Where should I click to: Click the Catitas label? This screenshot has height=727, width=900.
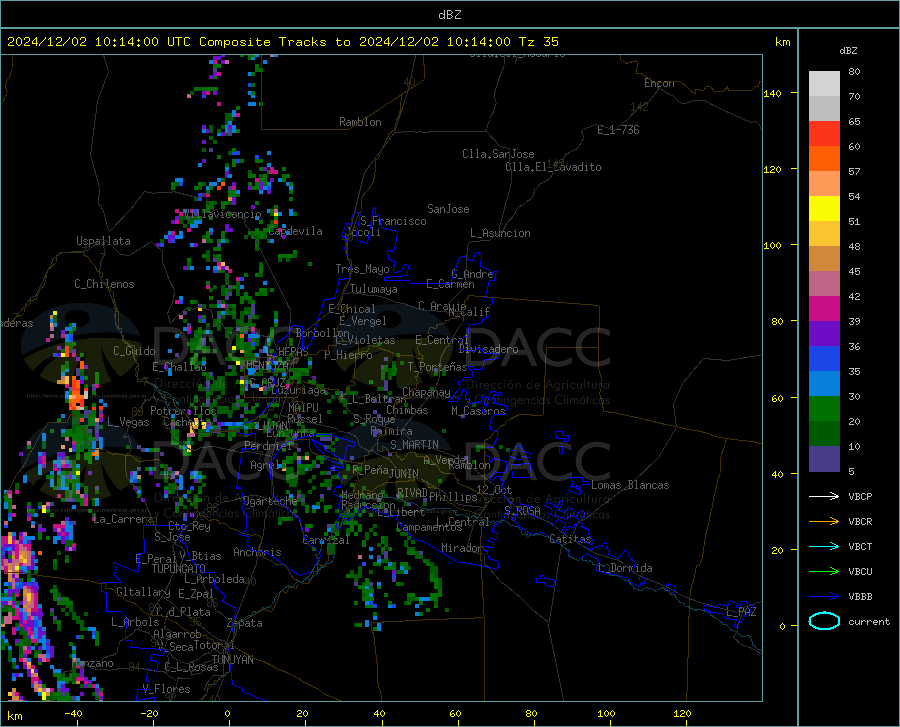(570, 539)
